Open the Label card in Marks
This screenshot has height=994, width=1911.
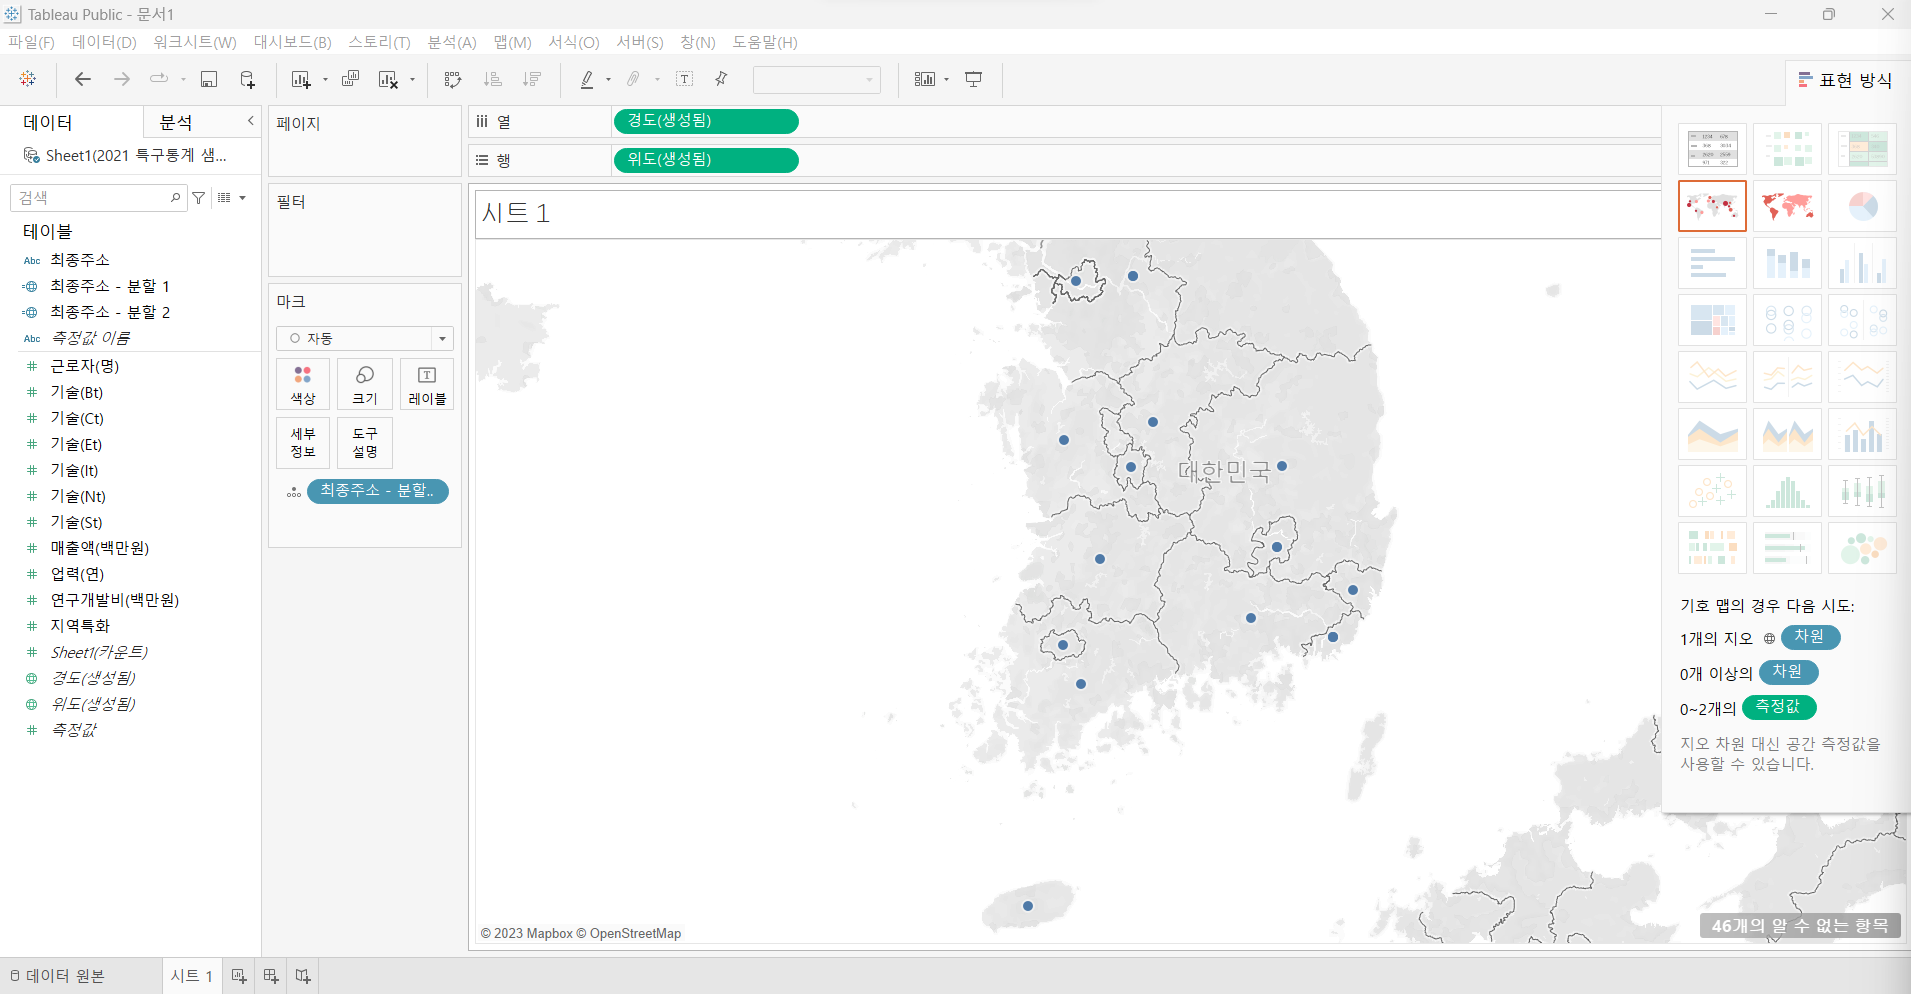tap(427, 385)
